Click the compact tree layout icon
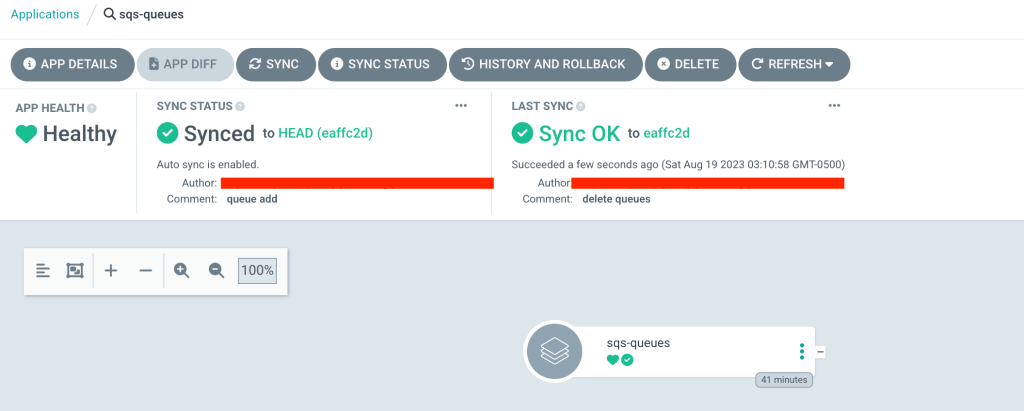1024x411 pixels. point(43,270)
